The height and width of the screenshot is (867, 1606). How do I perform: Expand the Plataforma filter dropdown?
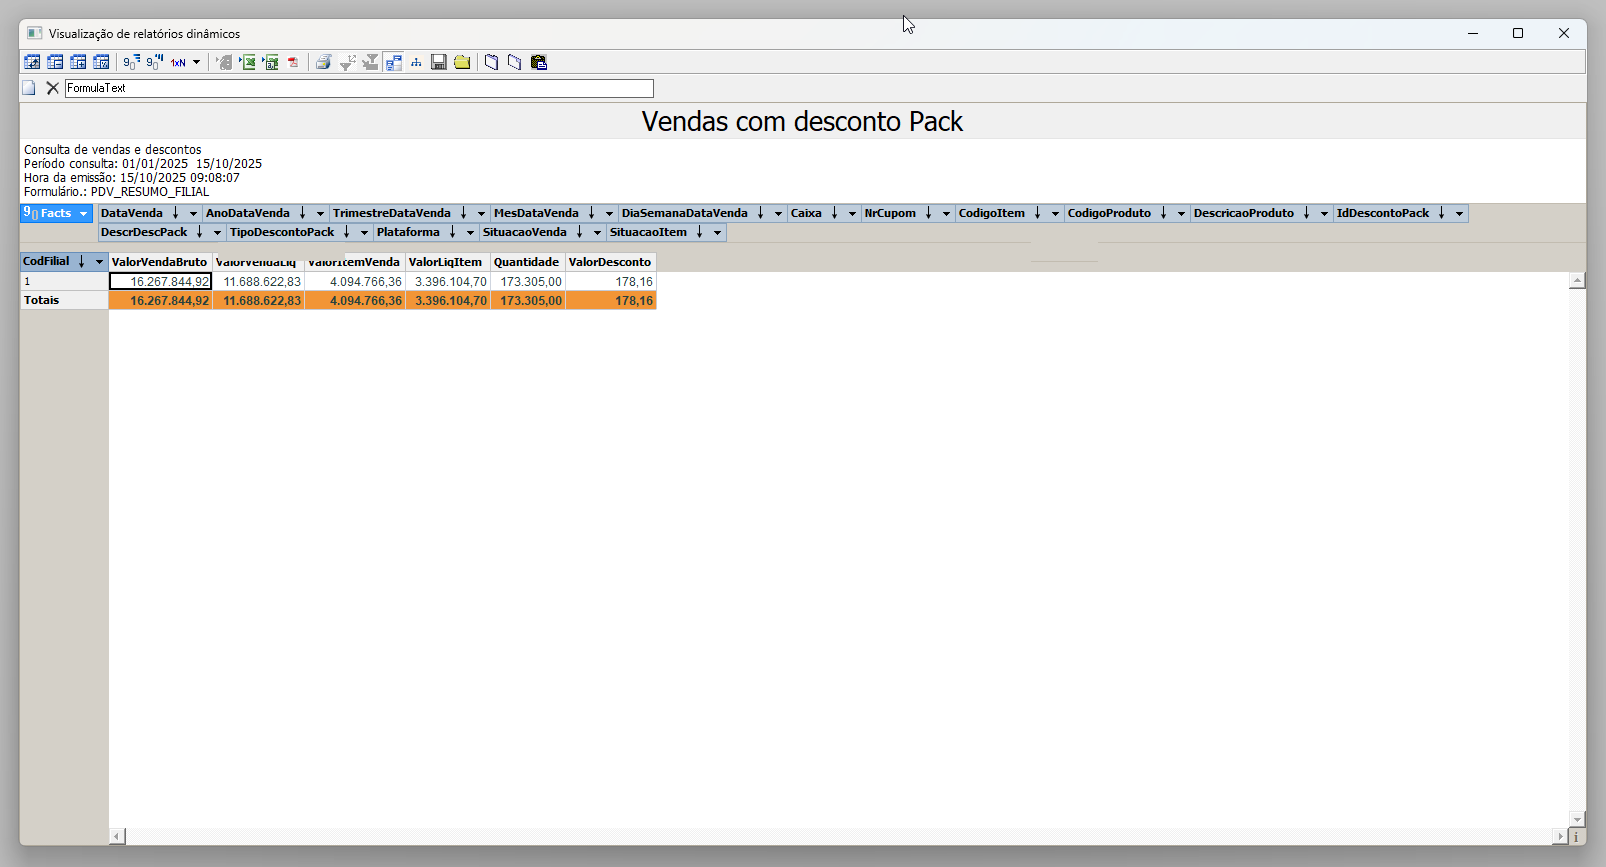[470, 232]
